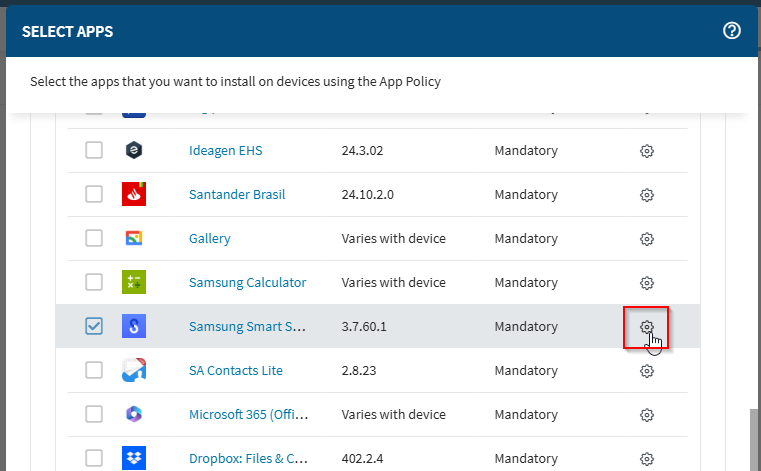The height and width of the screenshot is (471, 761).
Task: Uncheck the Samsung Smart Switch checkbox
Action: 94,326
